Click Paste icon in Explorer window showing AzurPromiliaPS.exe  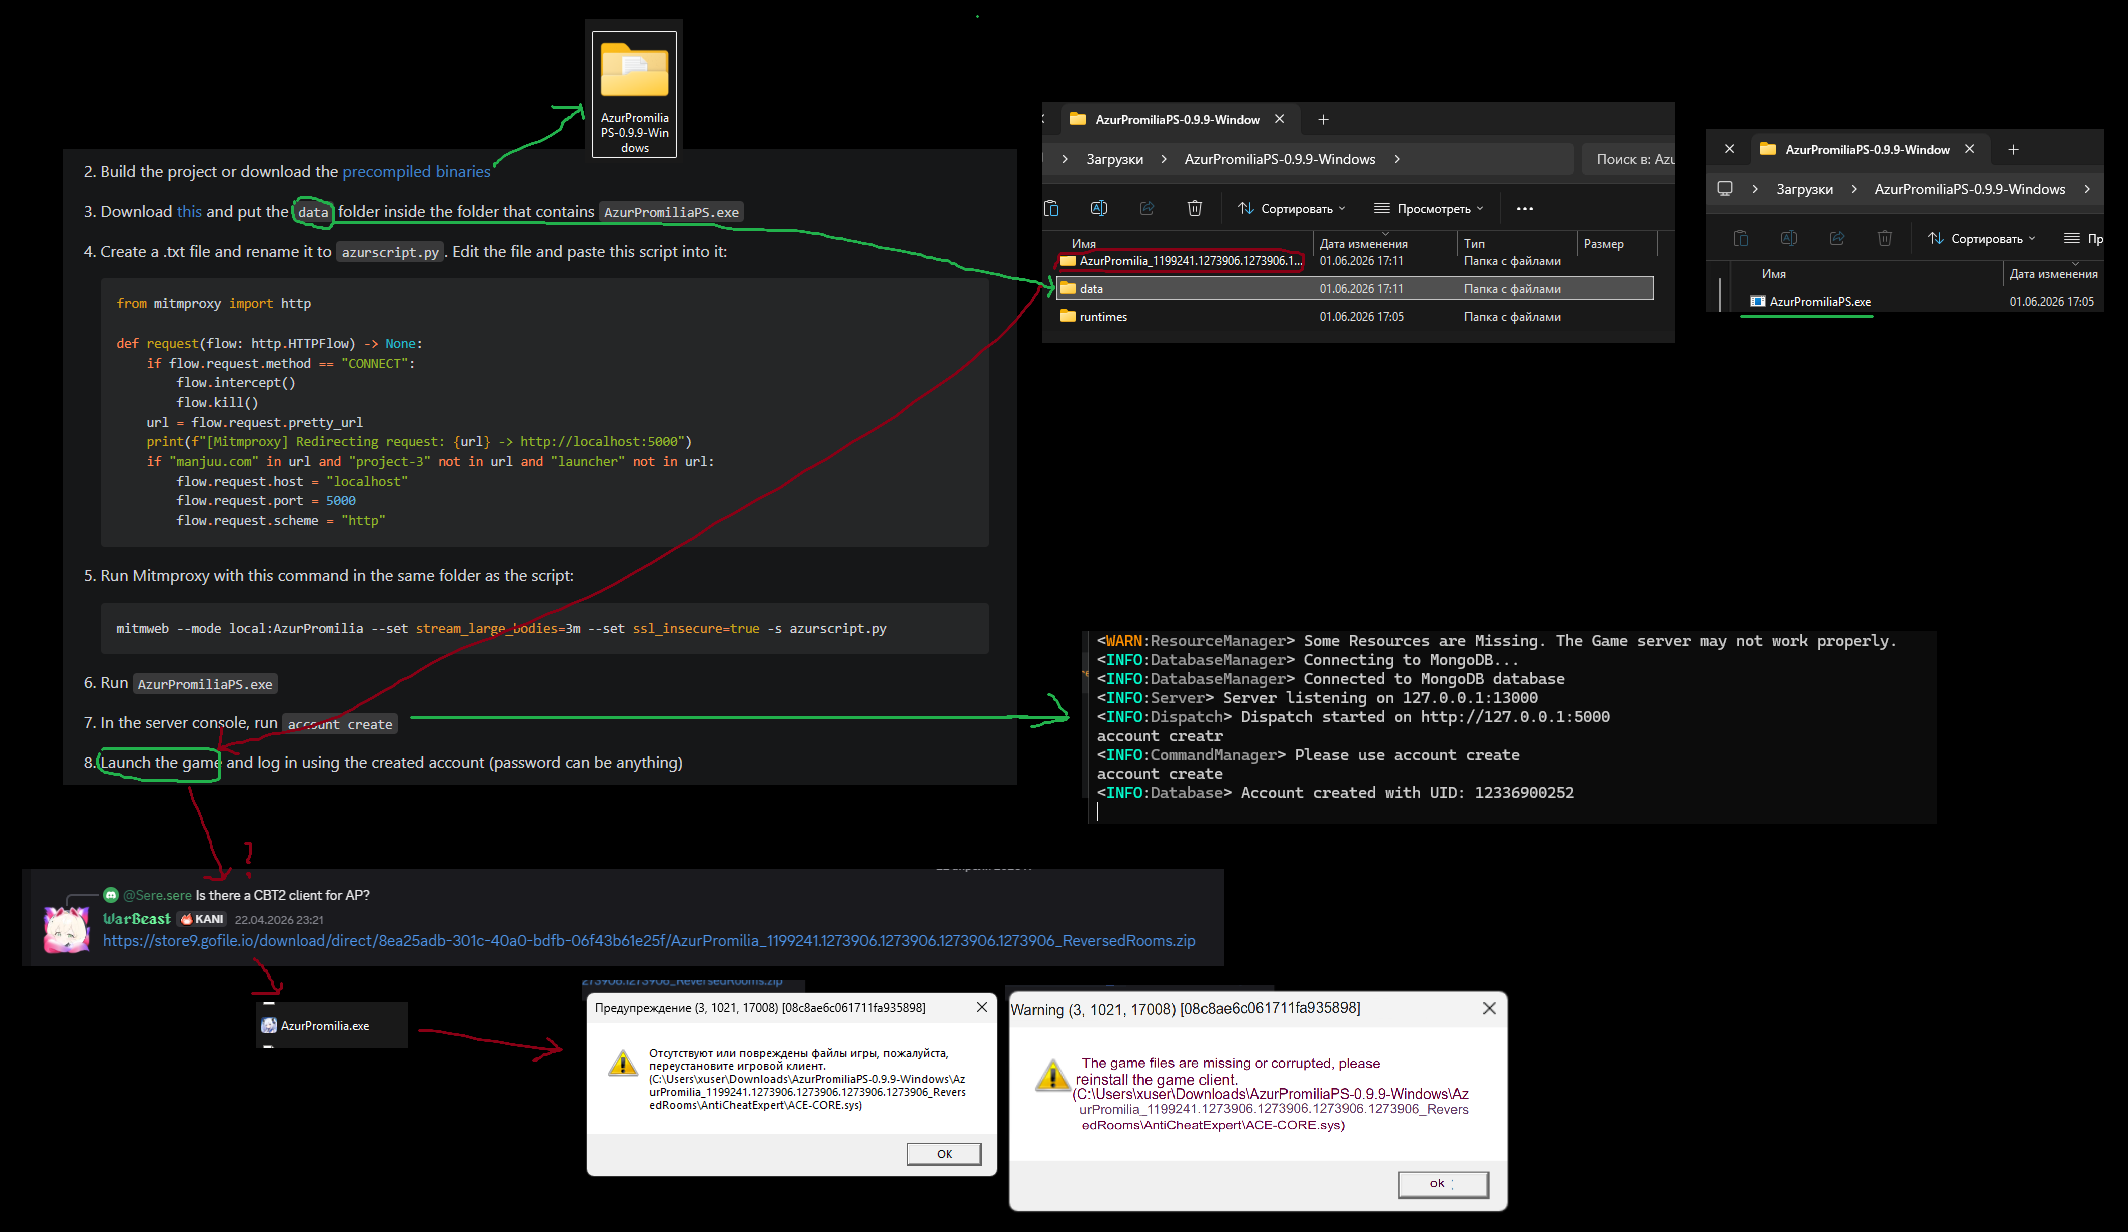1741,238
